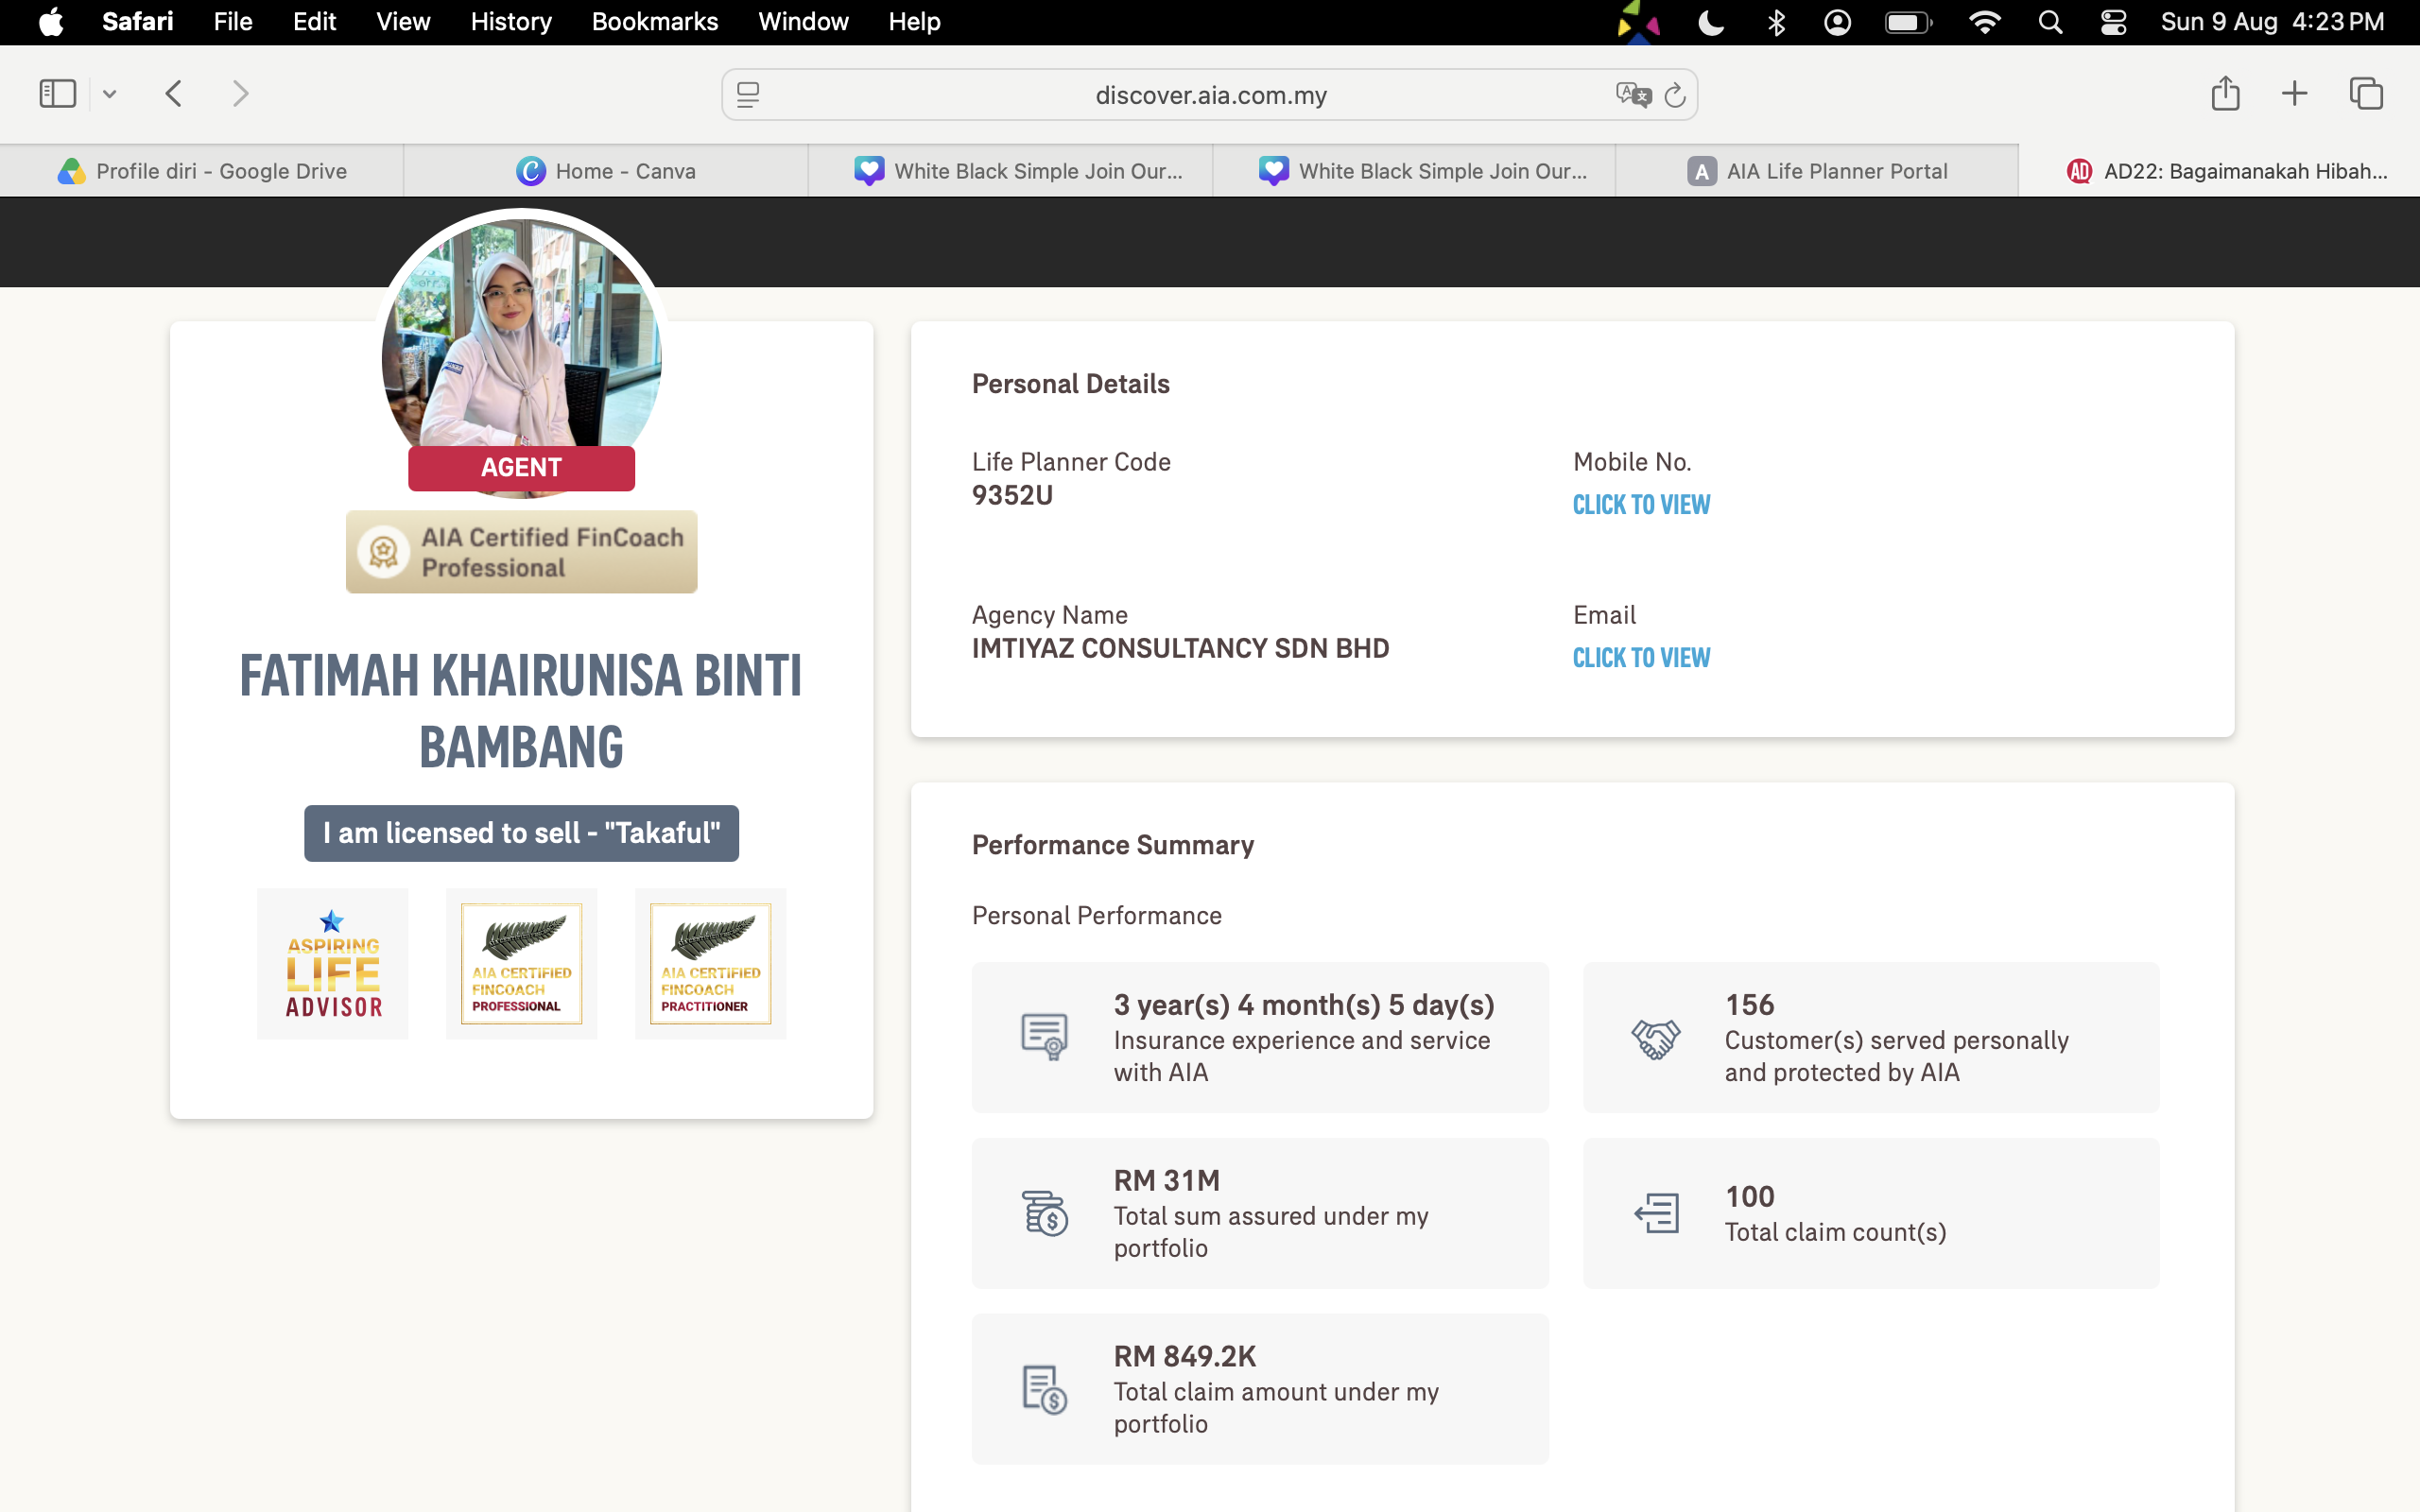
Task: Open a new tab with plus button
Action: (2295, 94)
